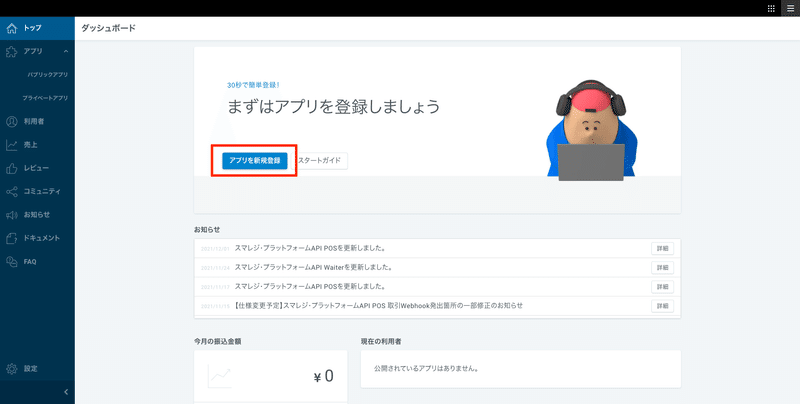Click the 現在の利用者 label
Screen dimensions: 800x404
tap(381, 341)
